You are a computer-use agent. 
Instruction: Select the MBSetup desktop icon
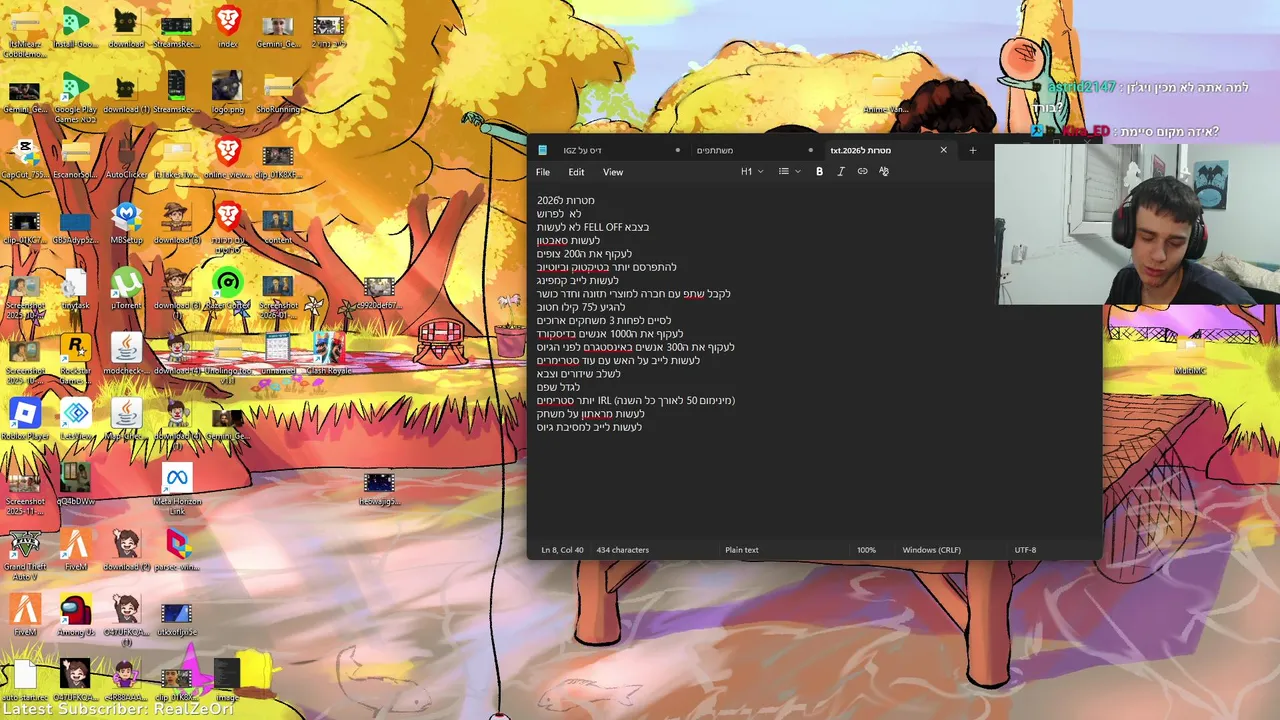126,224
